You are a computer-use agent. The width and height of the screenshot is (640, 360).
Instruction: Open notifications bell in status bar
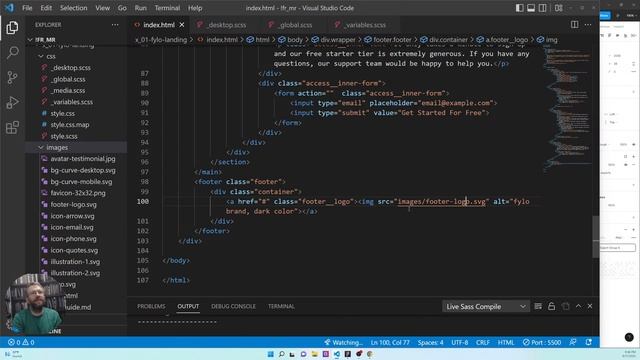click(589, 342)
